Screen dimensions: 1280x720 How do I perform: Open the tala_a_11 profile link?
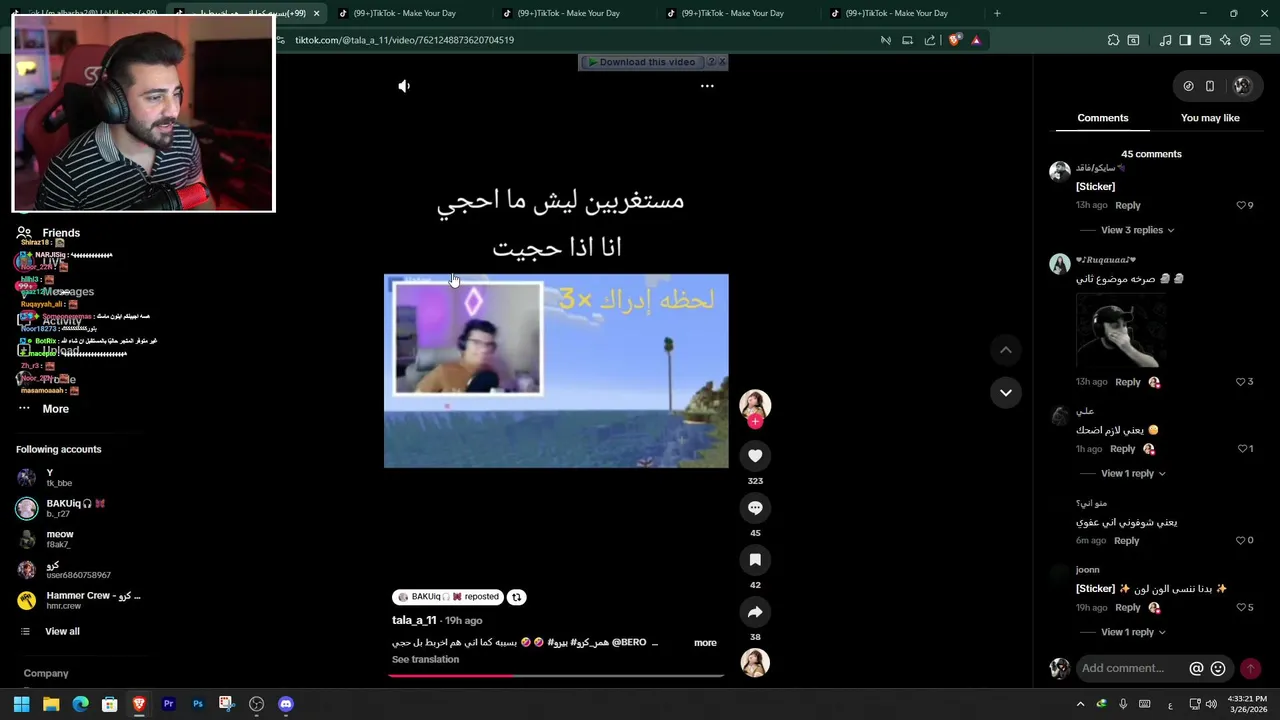(414, 621)
